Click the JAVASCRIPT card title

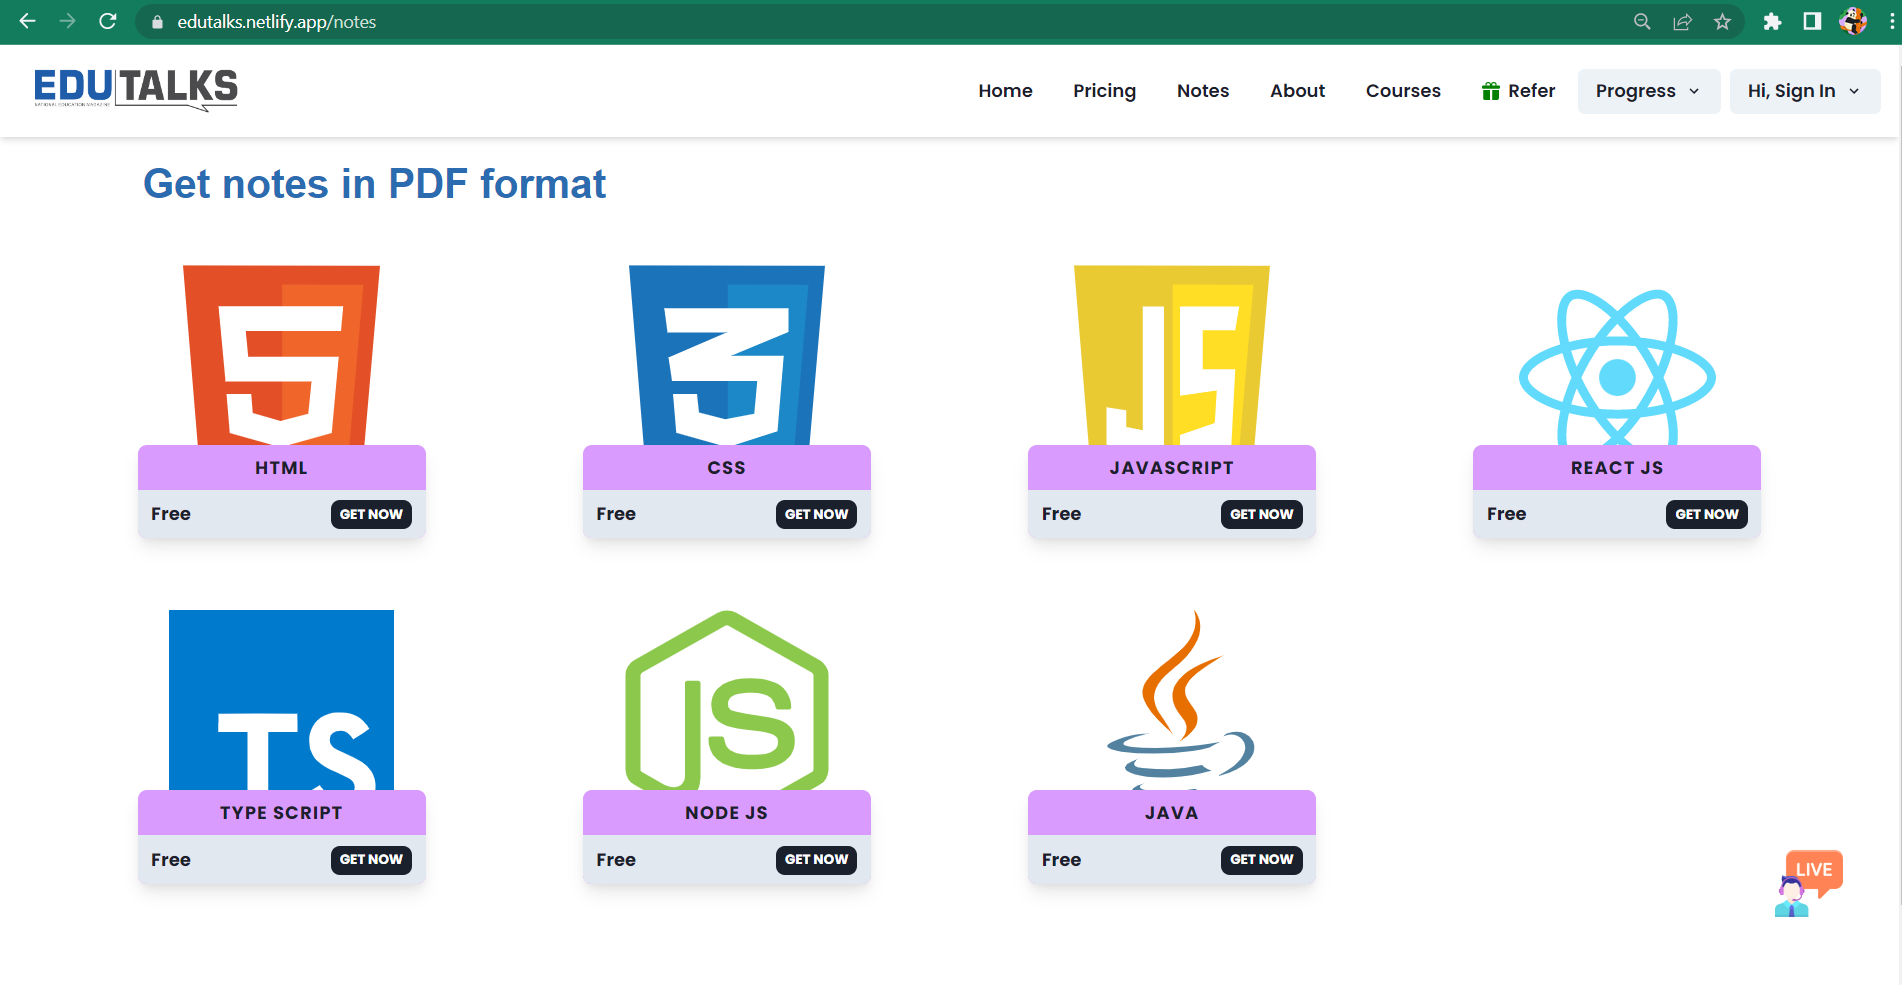(x=1172, y=468)
